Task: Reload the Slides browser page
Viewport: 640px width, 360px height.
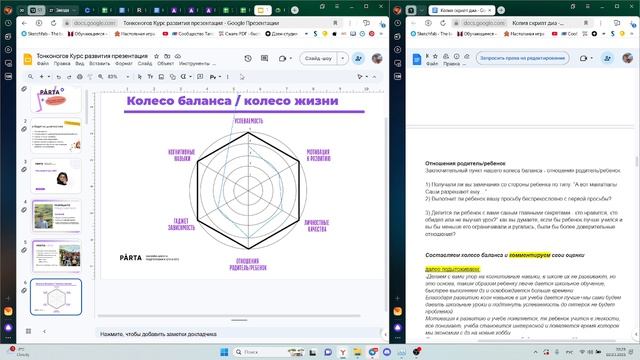Action: (x=53, y=23)
